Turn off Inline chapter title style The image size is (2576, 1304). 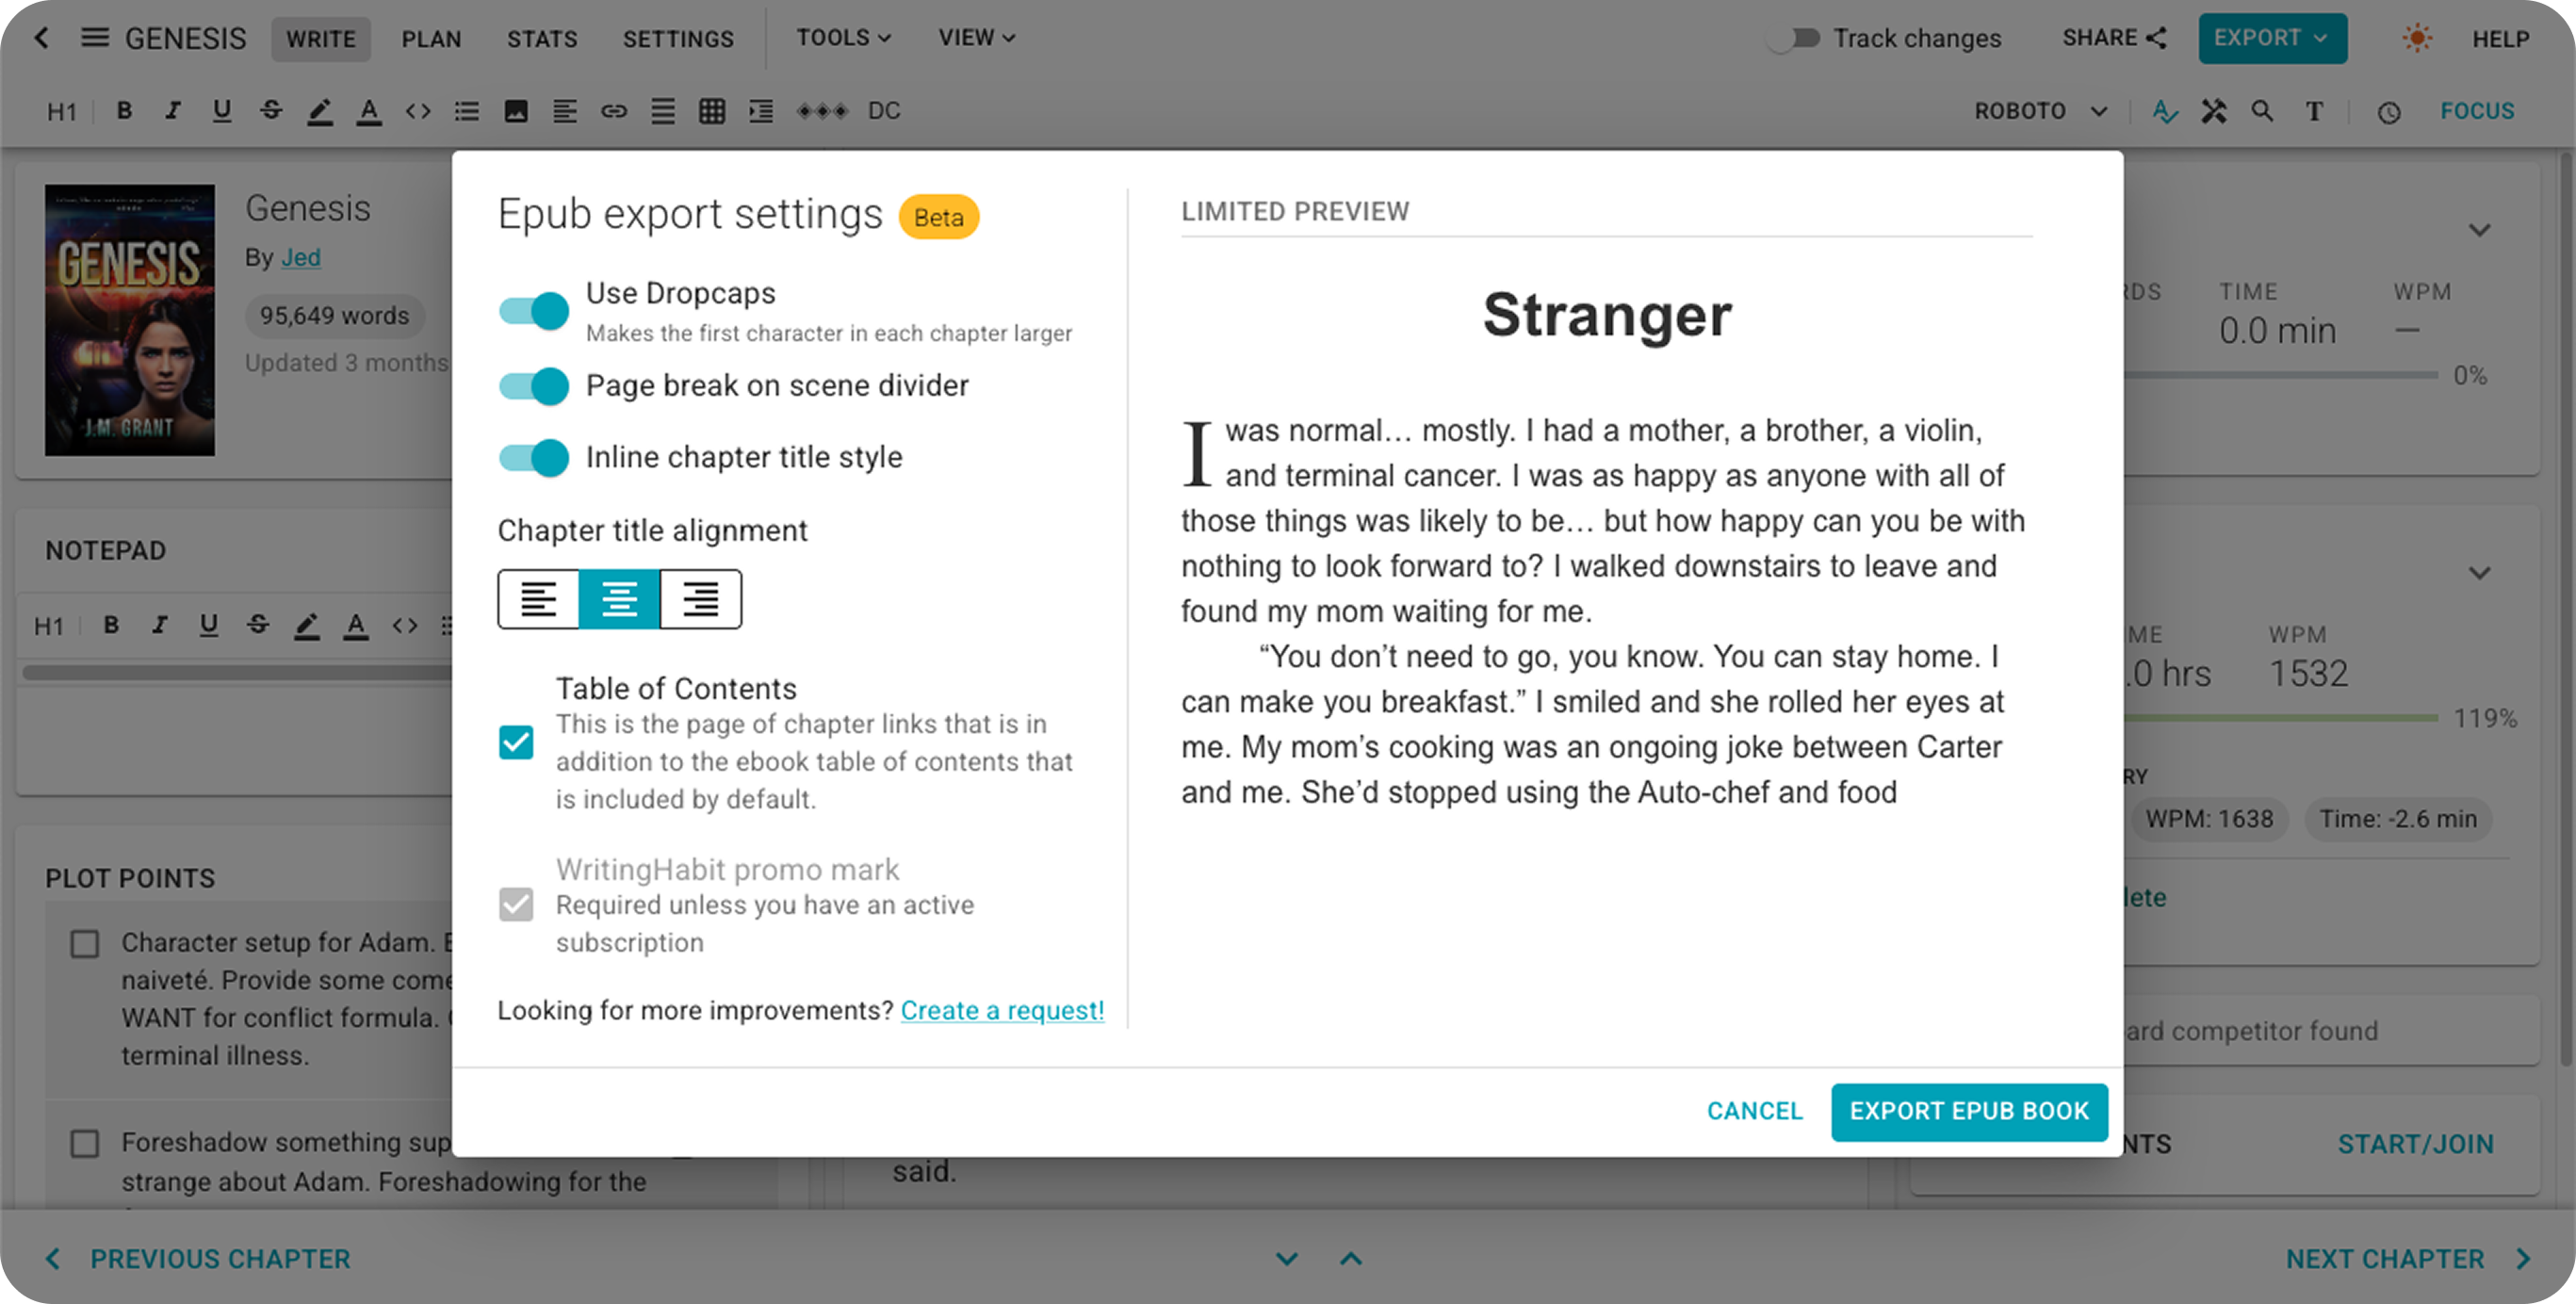[x=534, y=458]
